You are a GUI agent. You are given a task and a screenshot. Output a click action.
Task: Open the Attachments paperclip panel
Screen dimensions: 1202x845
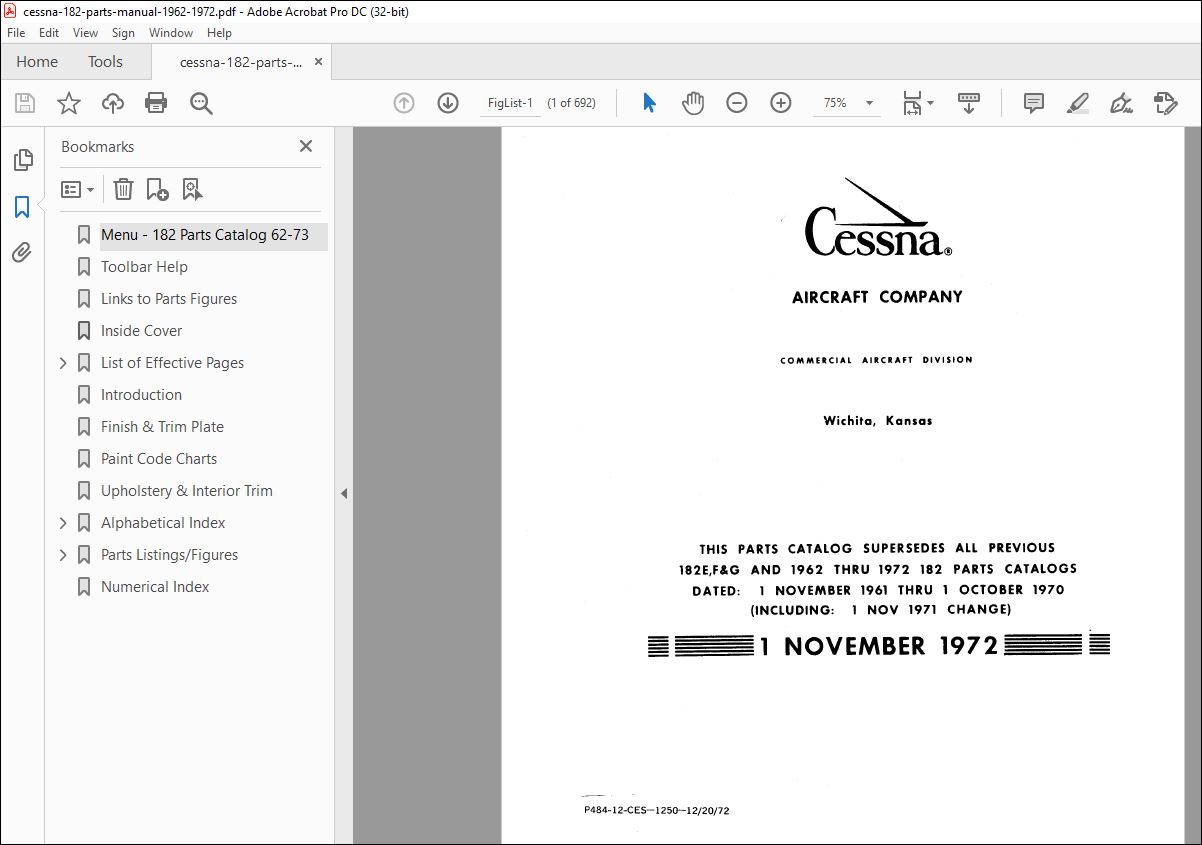pyautogui.click(x=22, y=253)
